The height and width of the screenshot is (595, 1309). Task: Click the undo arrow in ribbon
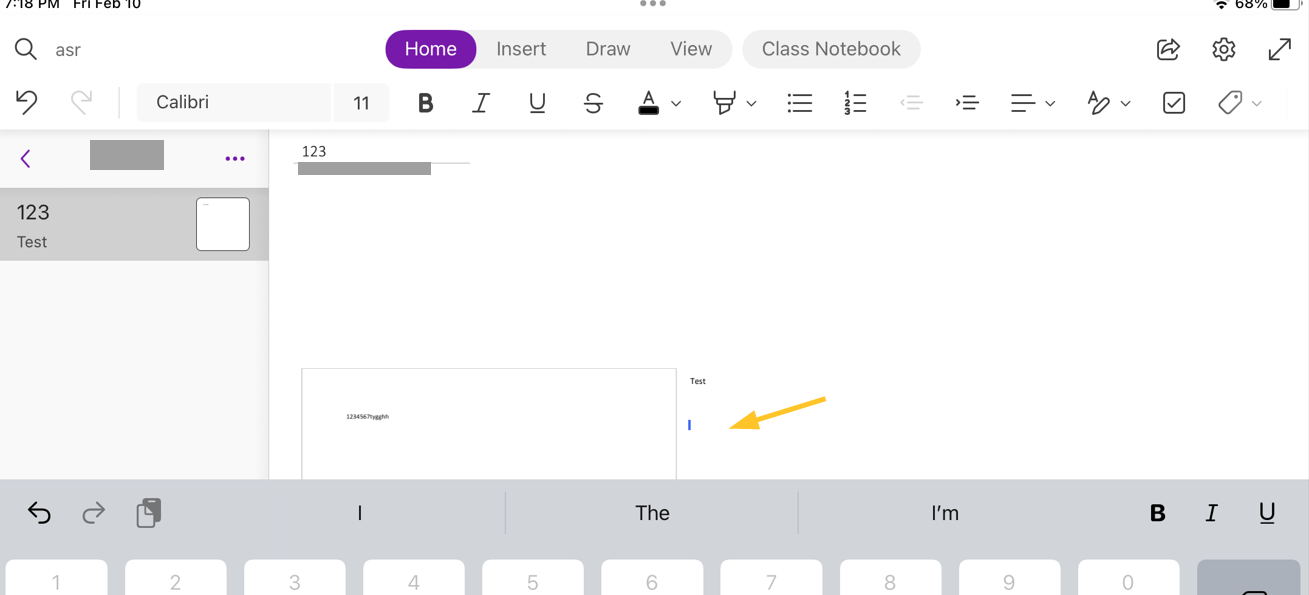click(27, 102)
